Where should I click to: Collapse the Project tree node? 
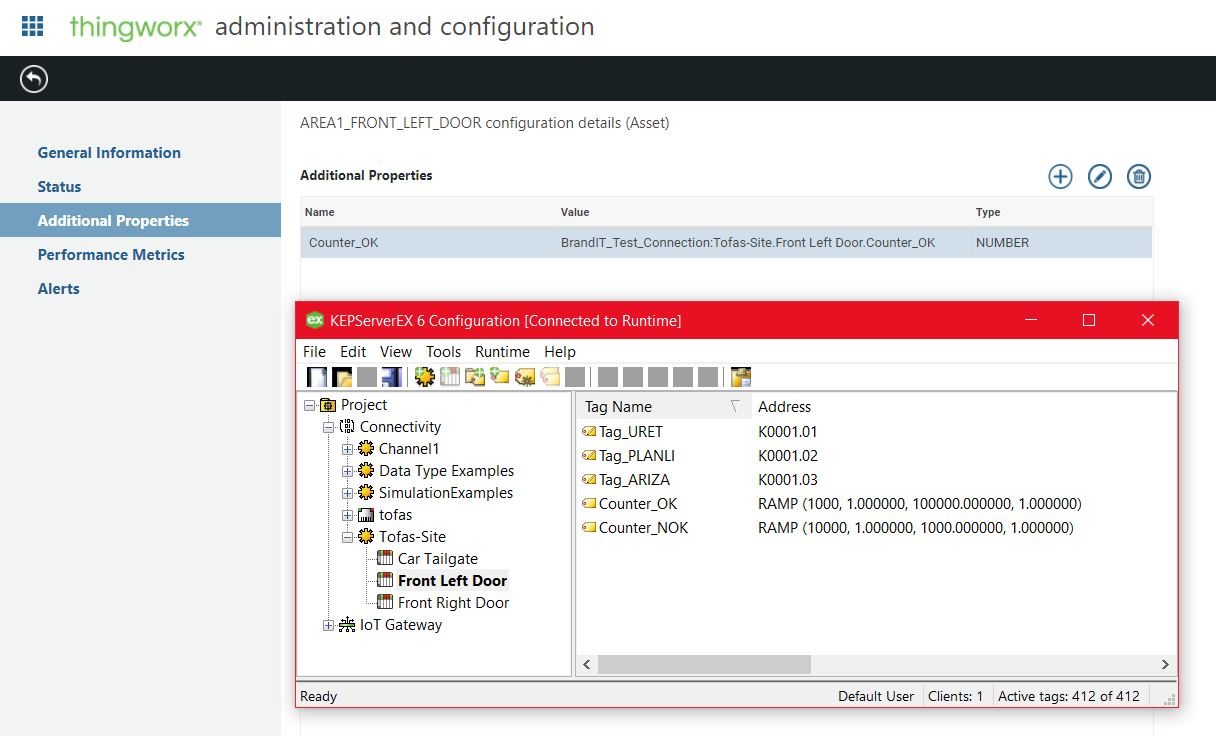pyautogui.click(x=310, y=405)
